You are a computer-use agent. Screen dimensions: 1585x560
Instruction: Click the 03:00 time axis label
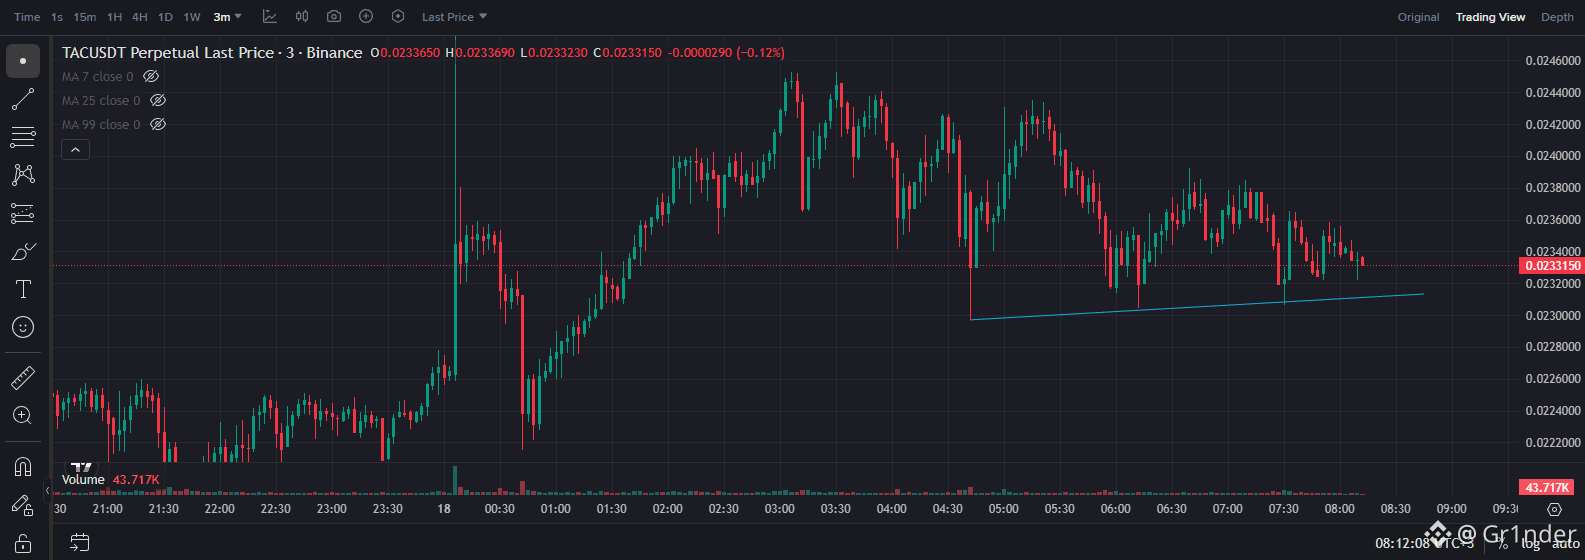click(780, 509)
